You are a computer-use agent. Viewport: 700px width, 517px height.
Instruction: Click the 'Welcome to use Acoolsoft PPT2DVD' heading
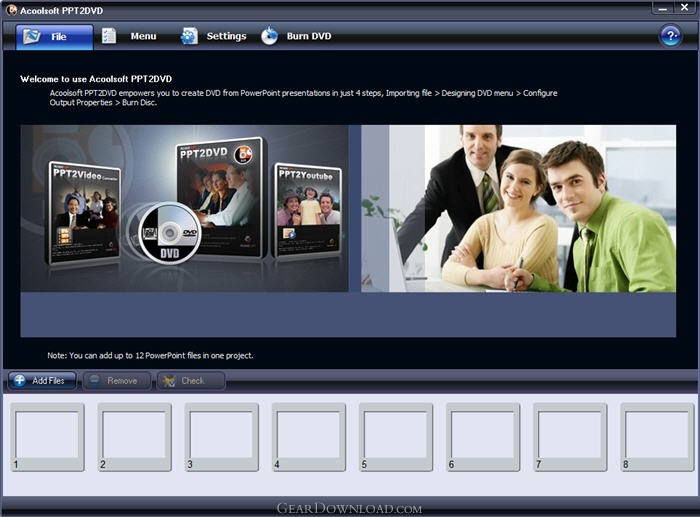coord(96,79)
